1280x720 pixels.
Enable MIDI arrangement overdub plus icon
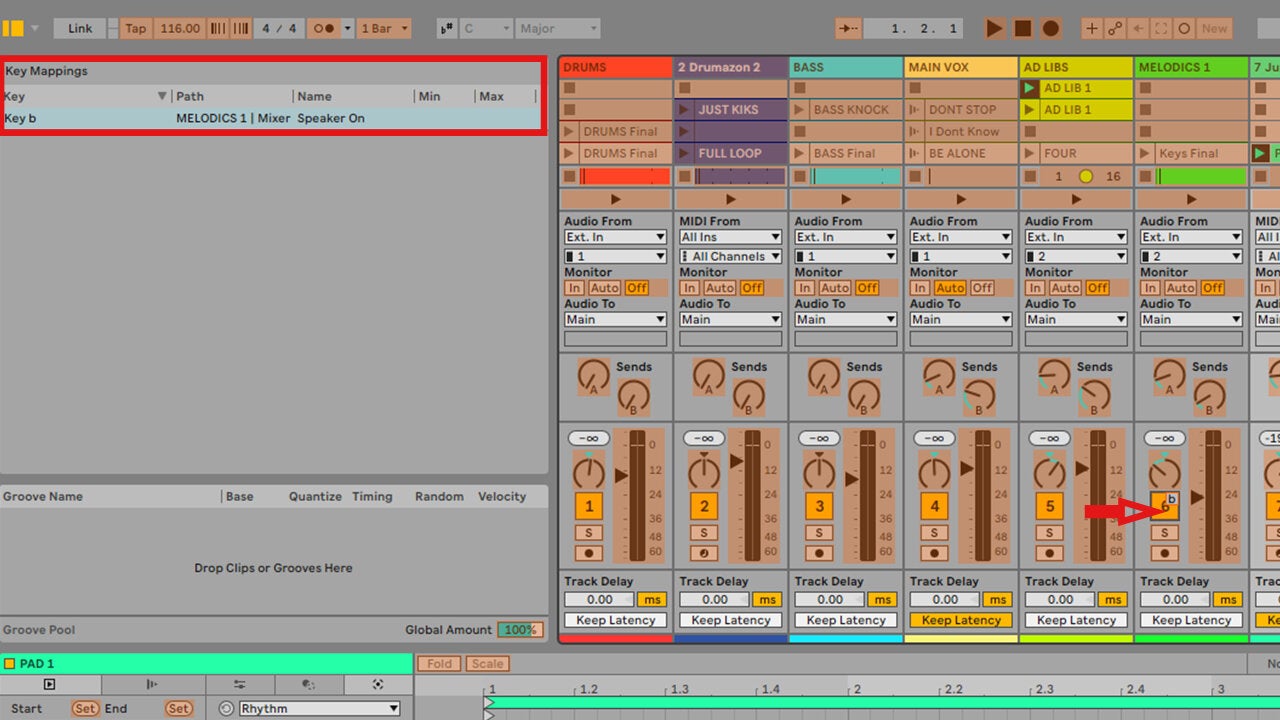point(1092,28)
